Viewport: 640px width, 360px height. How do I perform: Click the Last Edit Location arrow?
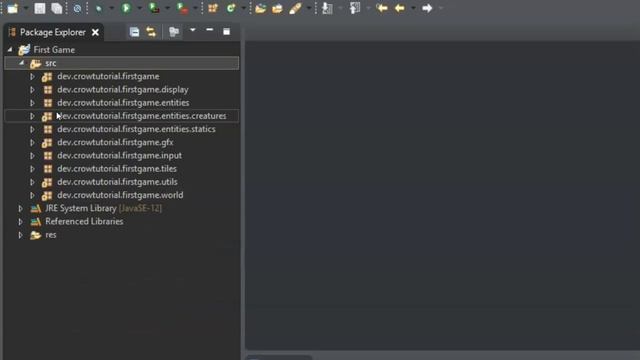click(x=382, y=8)
